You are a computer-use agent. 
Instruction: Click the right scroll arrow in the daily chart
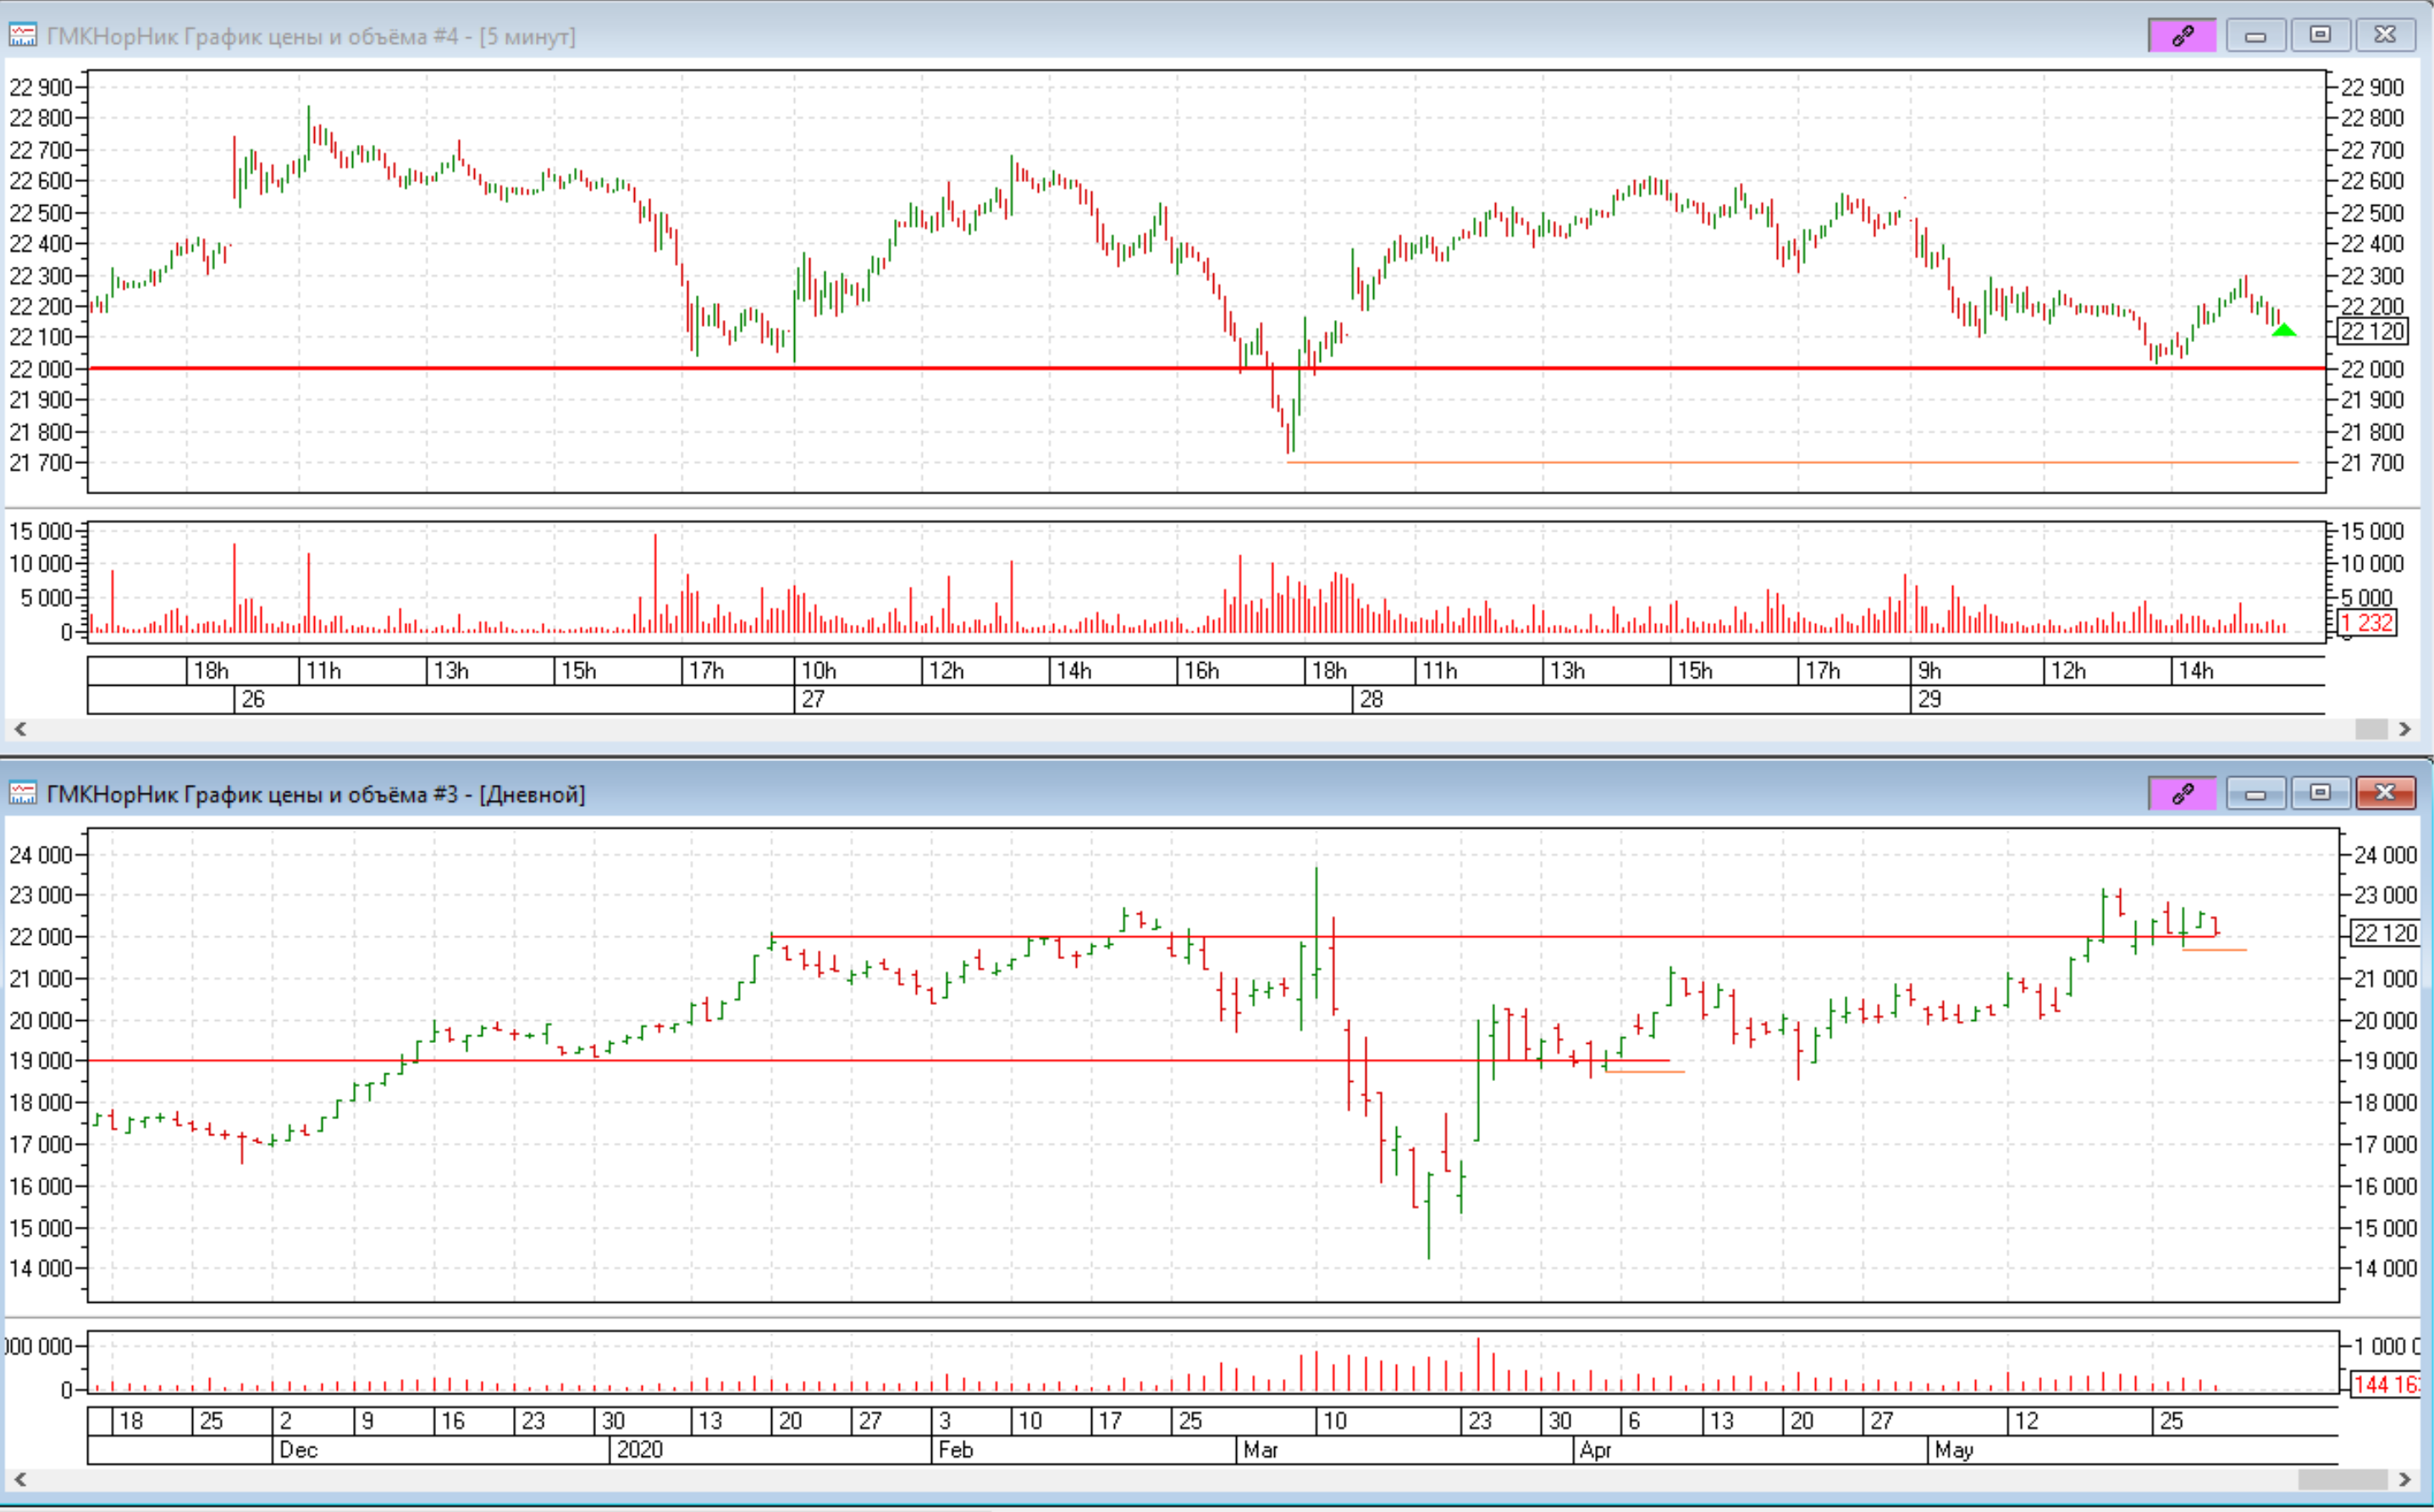pos(2405,1479)
